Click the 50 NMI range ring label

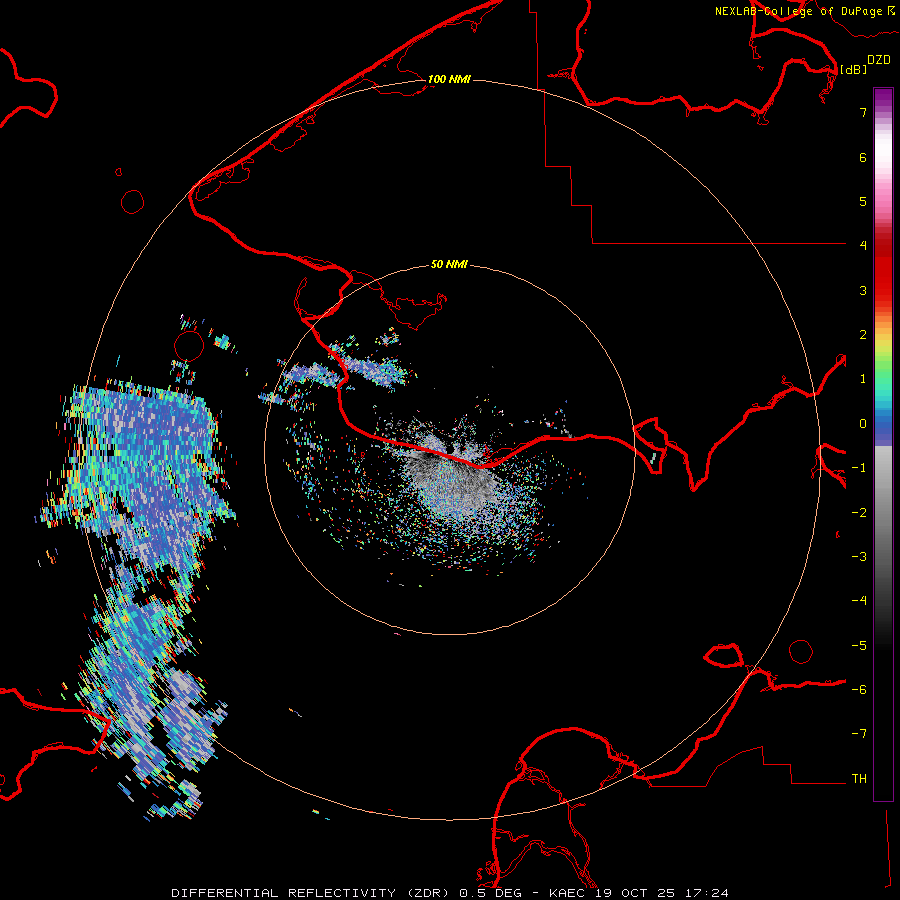[449, 264]
